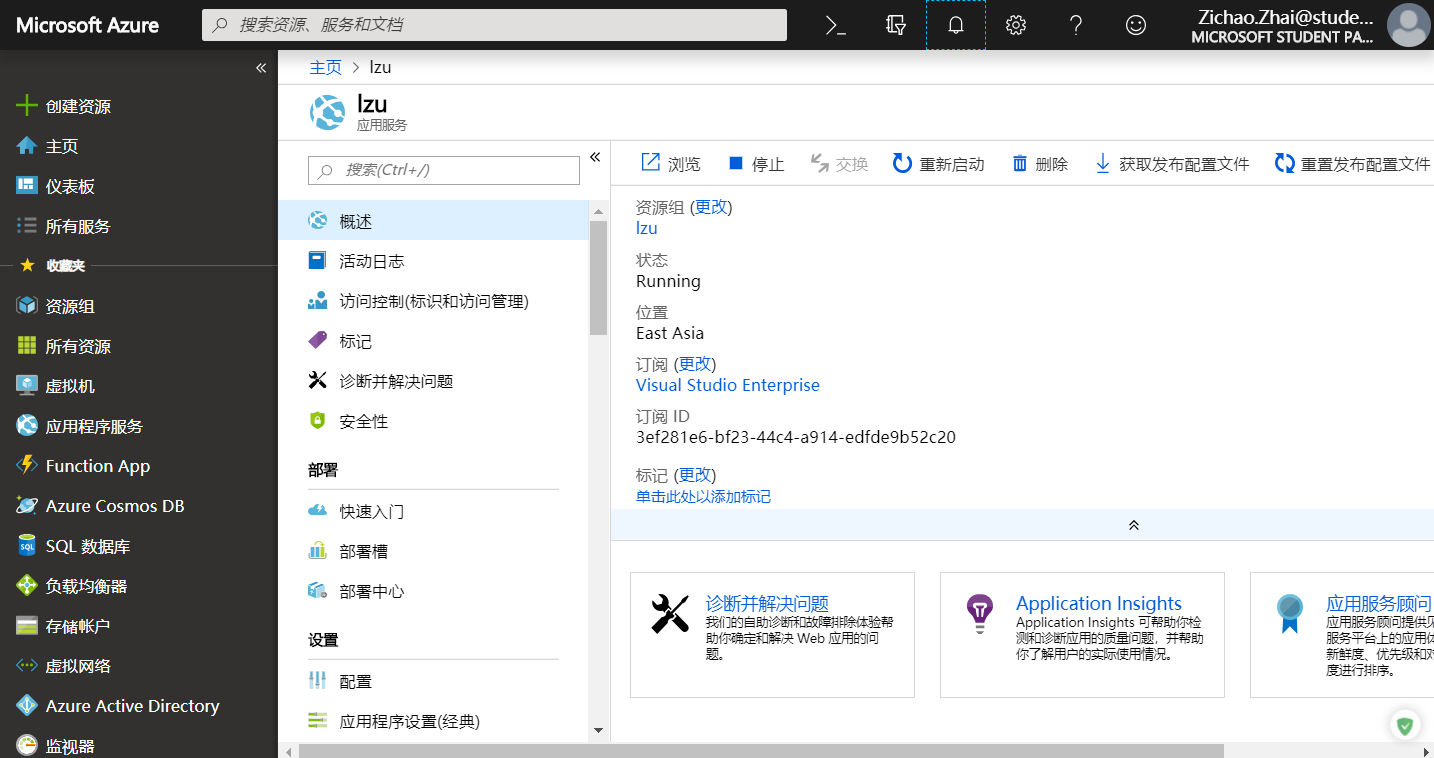Click 单击此处以添加标记 to add tags
Viewport: 1434px width, 758px height.
pos(703,496)
